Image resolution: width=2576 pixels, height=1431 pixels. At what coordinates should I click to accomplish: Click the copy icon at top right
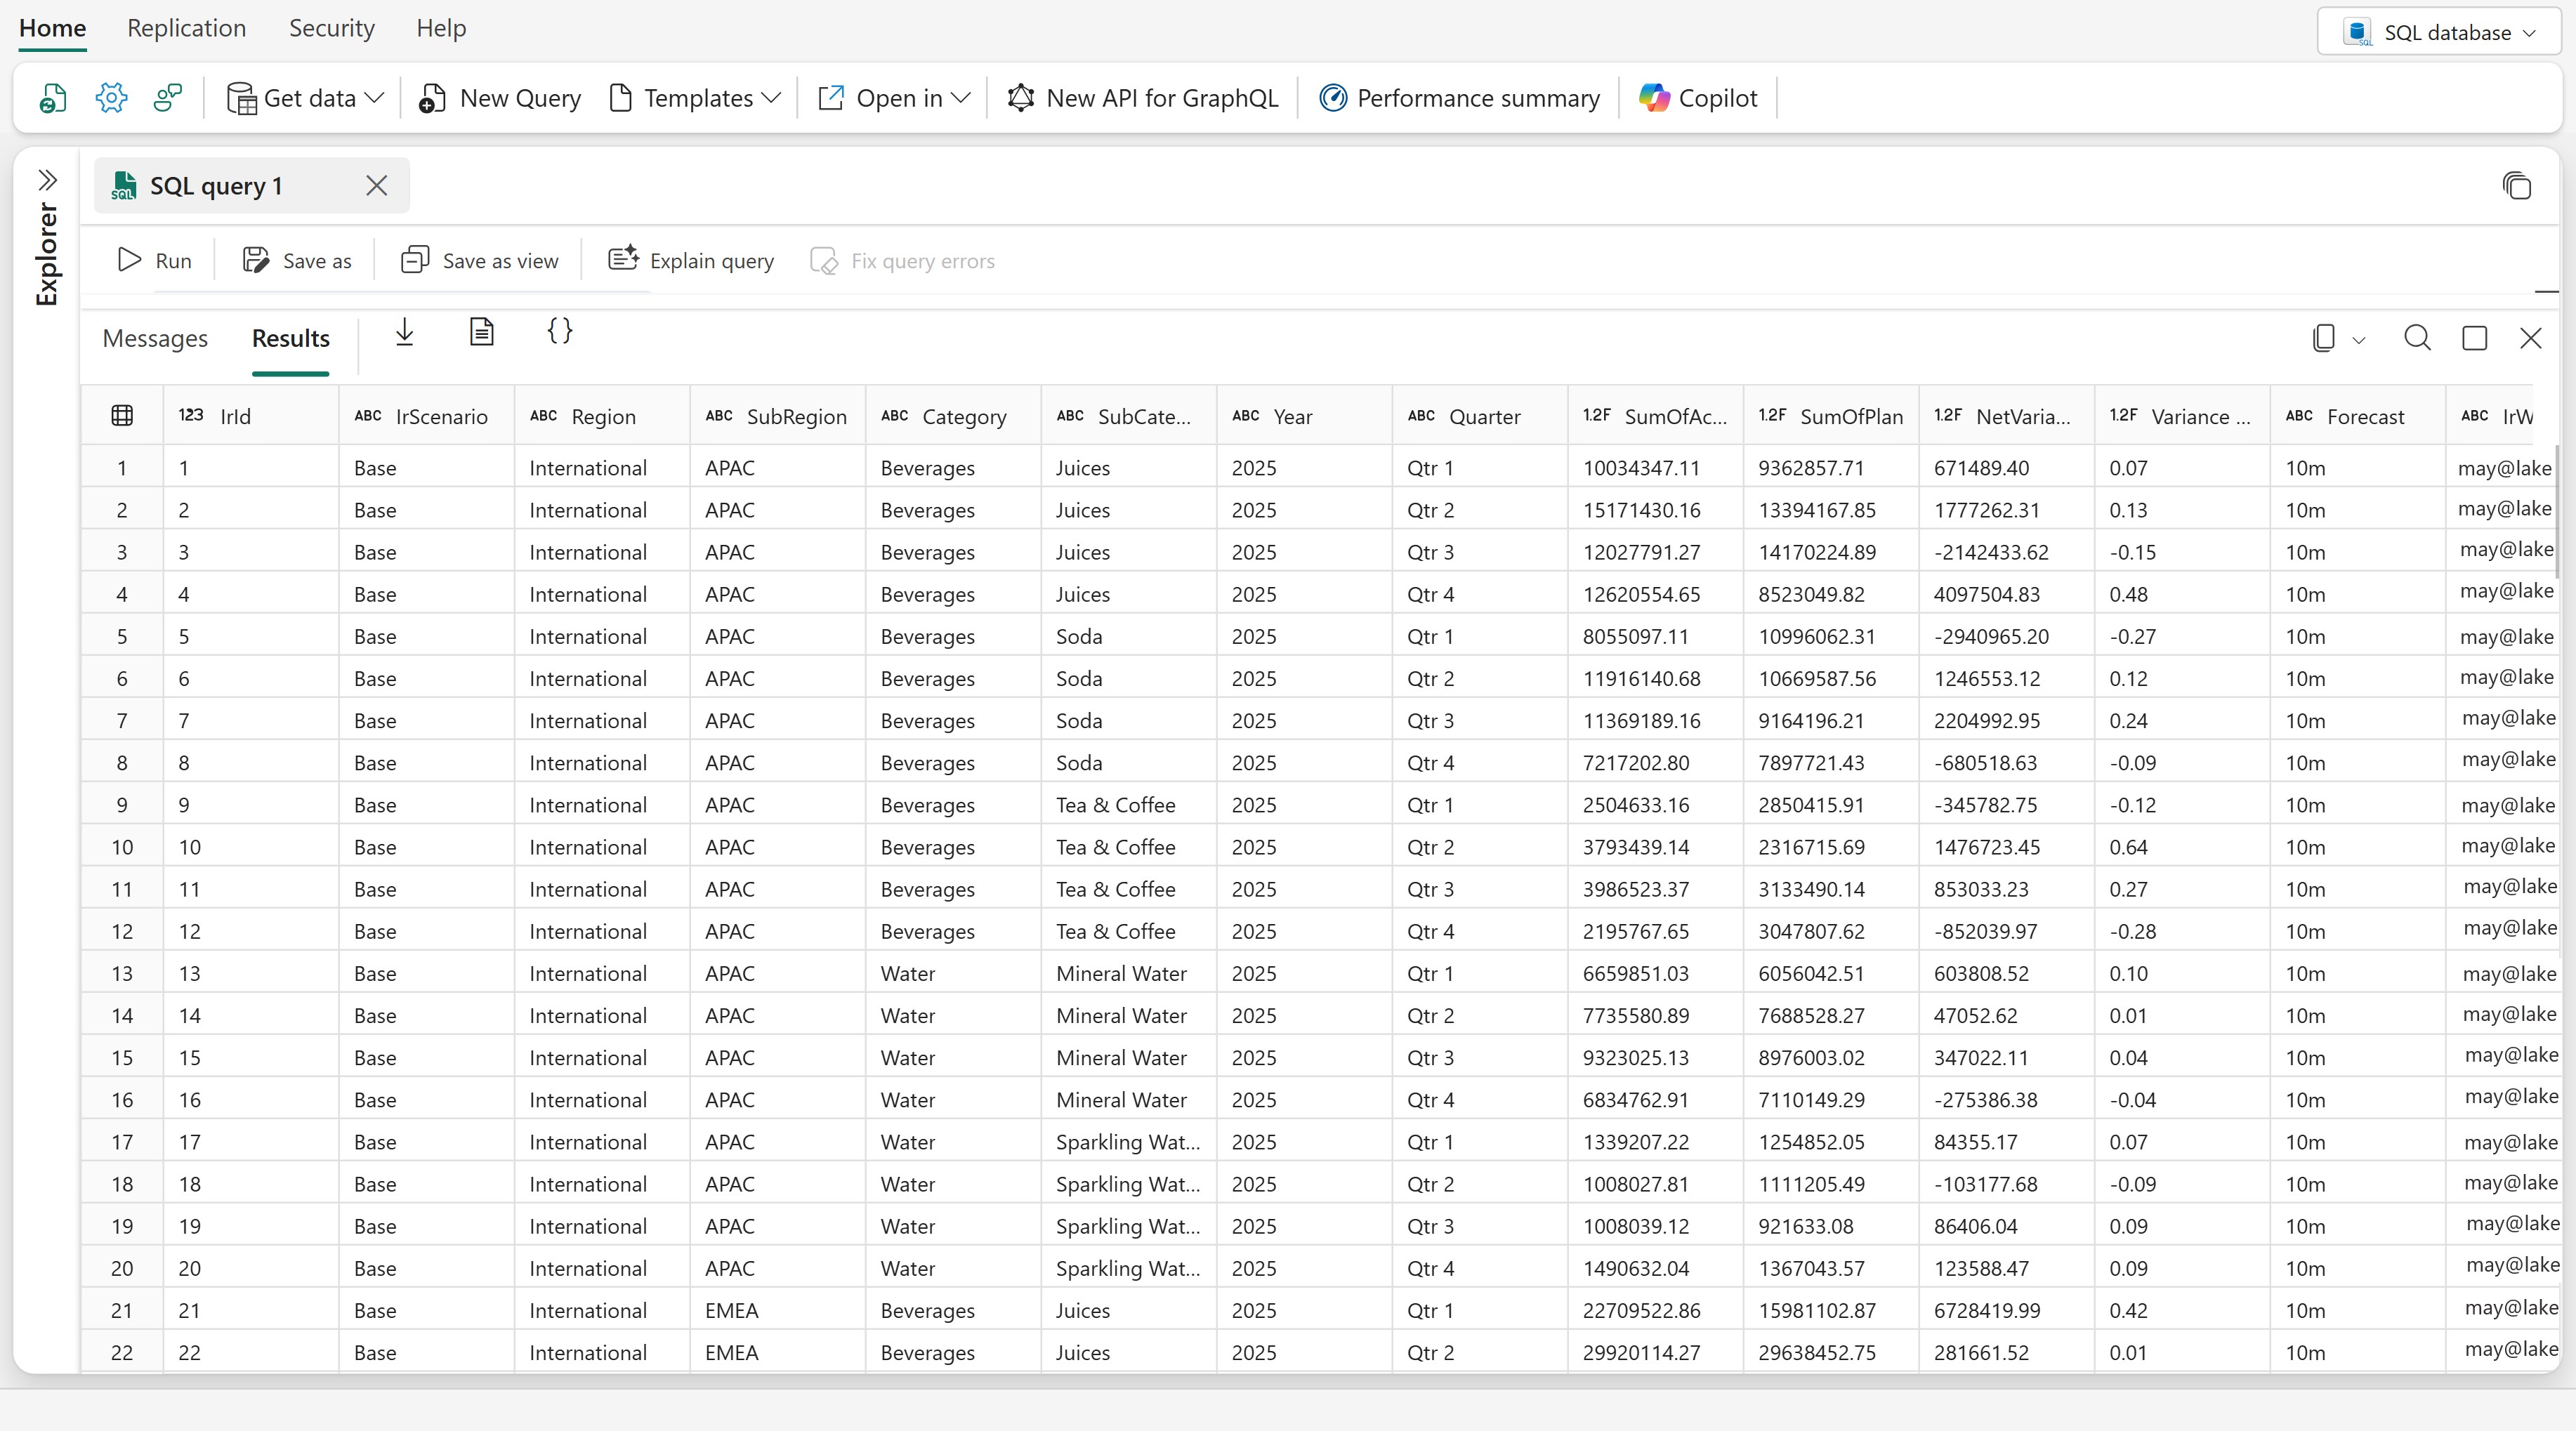2516,186
